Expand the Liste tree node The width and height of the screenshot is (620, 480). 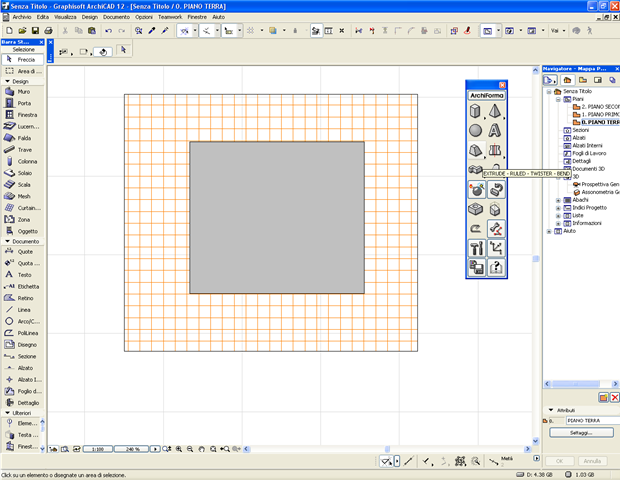click(558, 216)
